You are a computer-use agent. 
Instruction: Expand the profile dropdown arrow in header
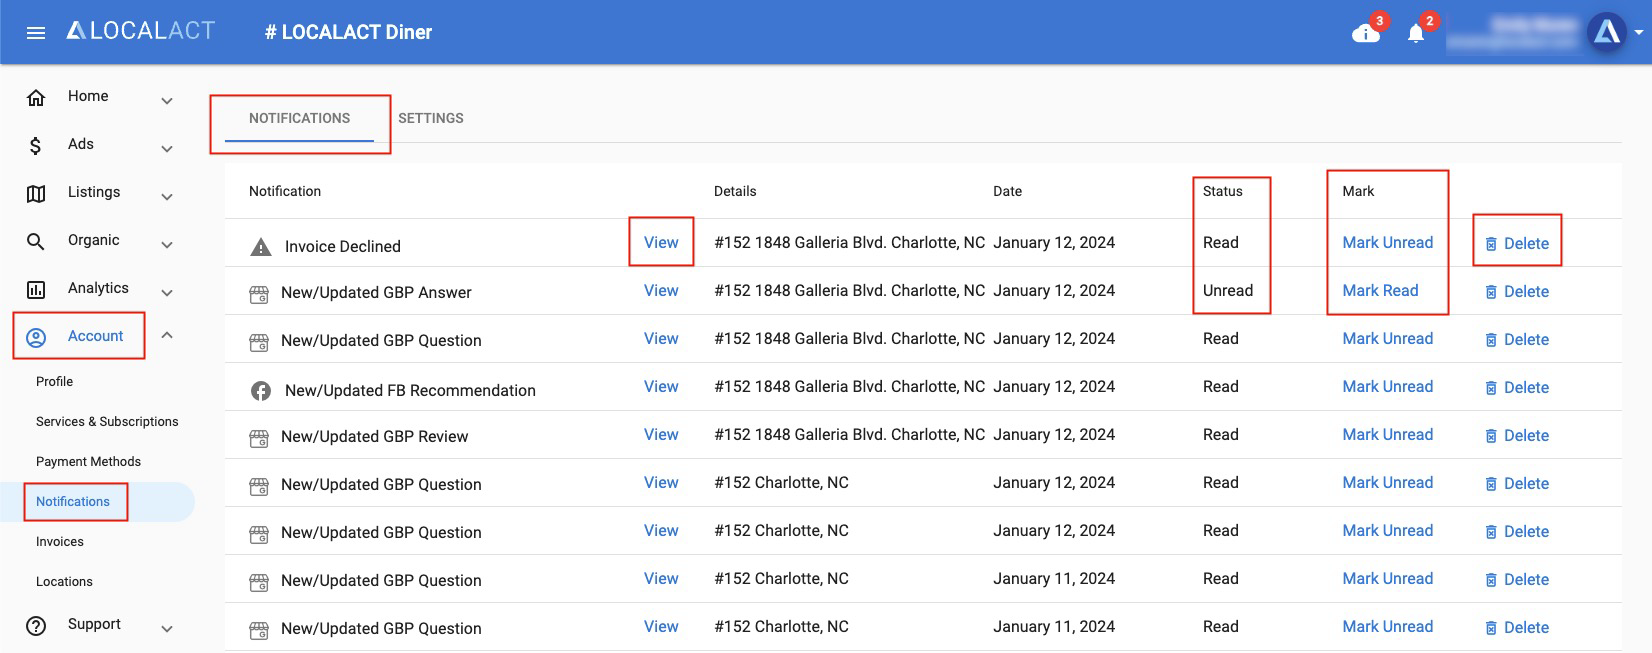pos(1638,33)
